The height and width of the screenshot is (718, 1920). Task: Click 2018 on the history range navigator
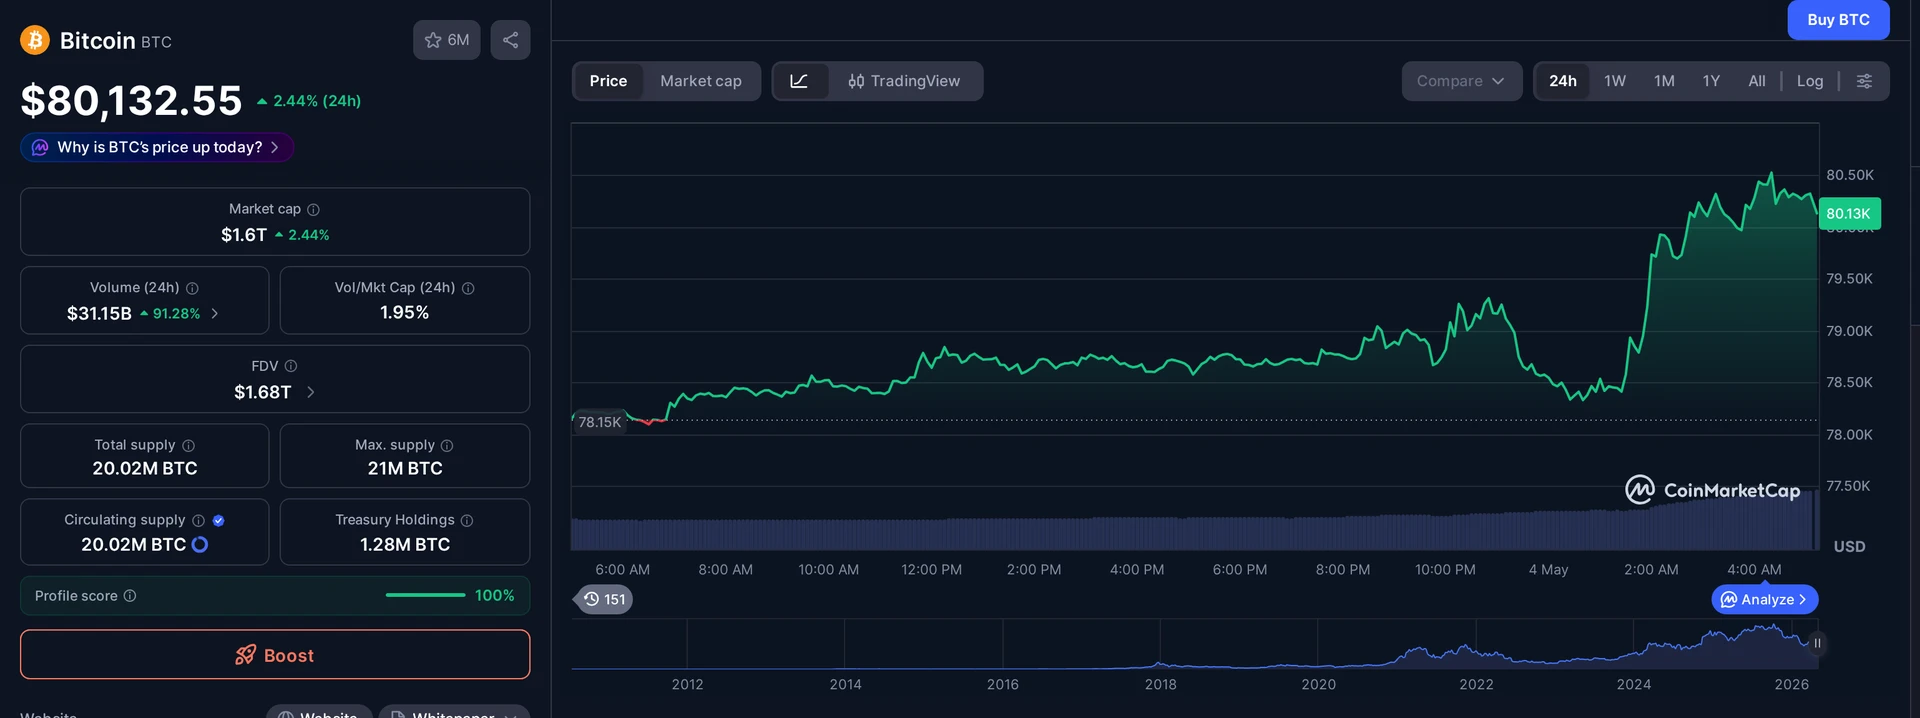click(x=1161, y=684)
